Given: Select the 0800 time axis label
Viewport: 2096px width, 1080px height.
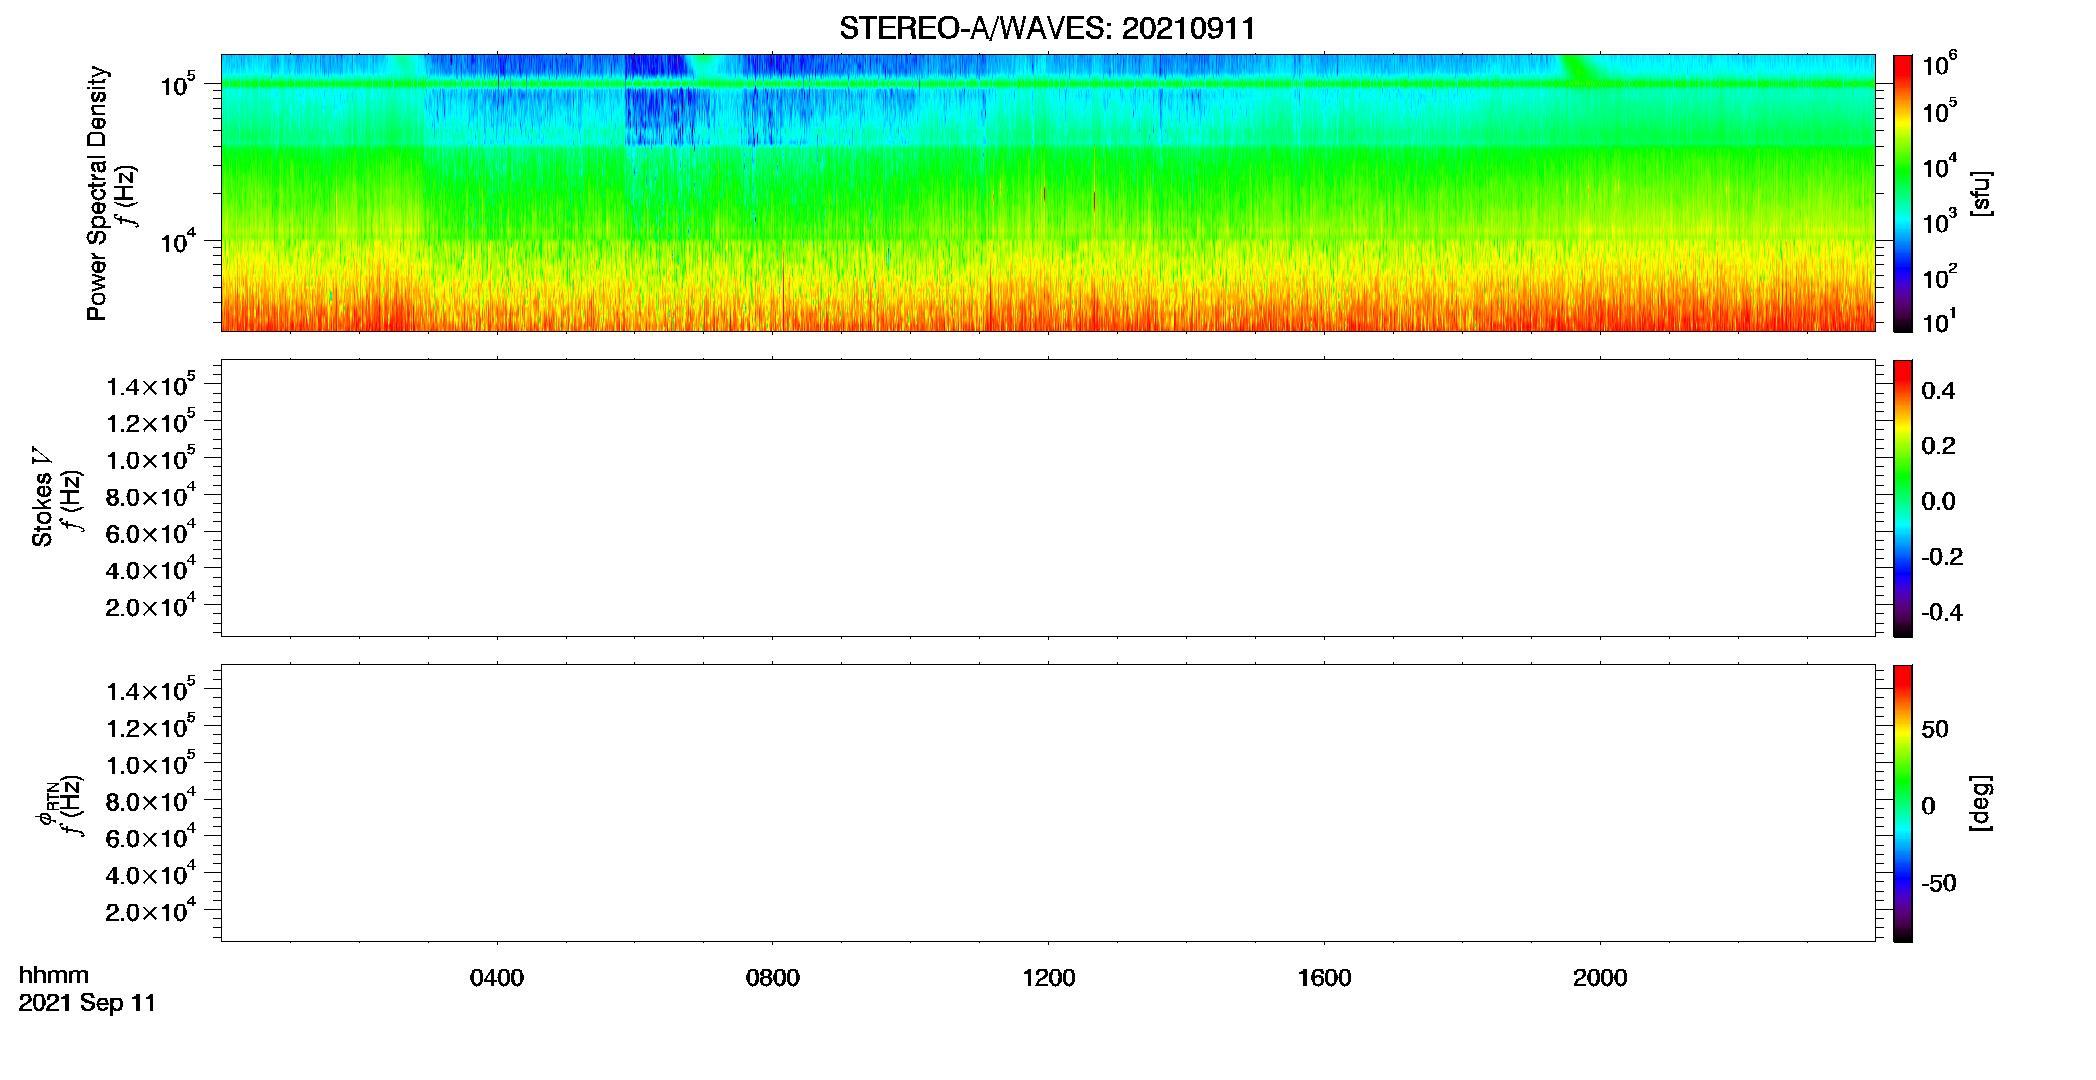Looking at the screenshot, I should (773, 978).
